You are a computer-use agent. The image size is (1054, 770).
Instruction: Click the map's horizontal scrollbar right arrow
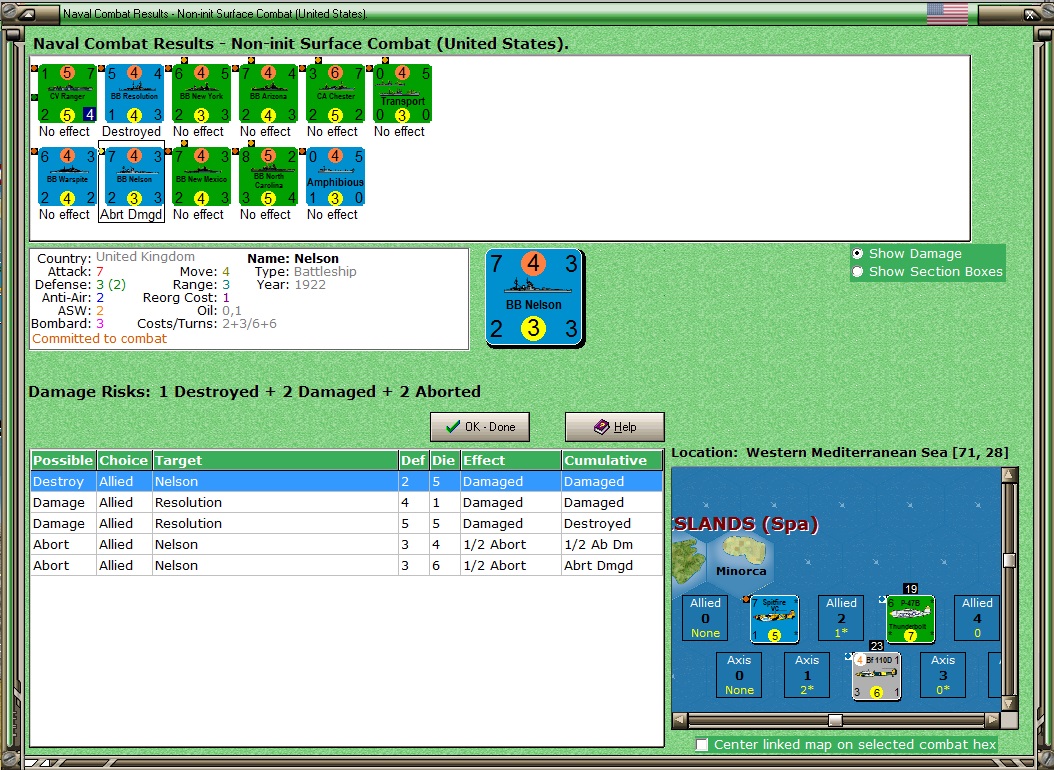993,720
